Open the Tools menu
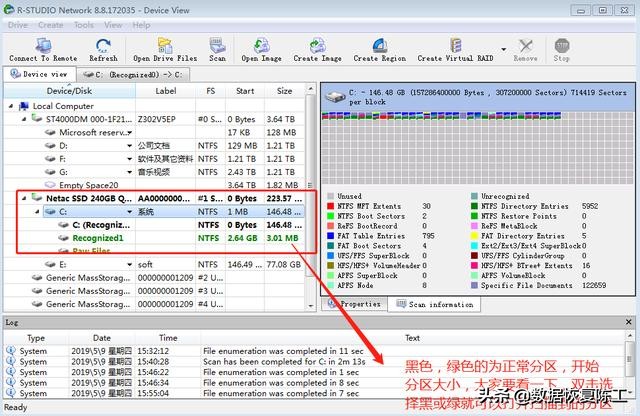Image resolution: width=640 pixels, height=416 pixels. pos(84,24)
